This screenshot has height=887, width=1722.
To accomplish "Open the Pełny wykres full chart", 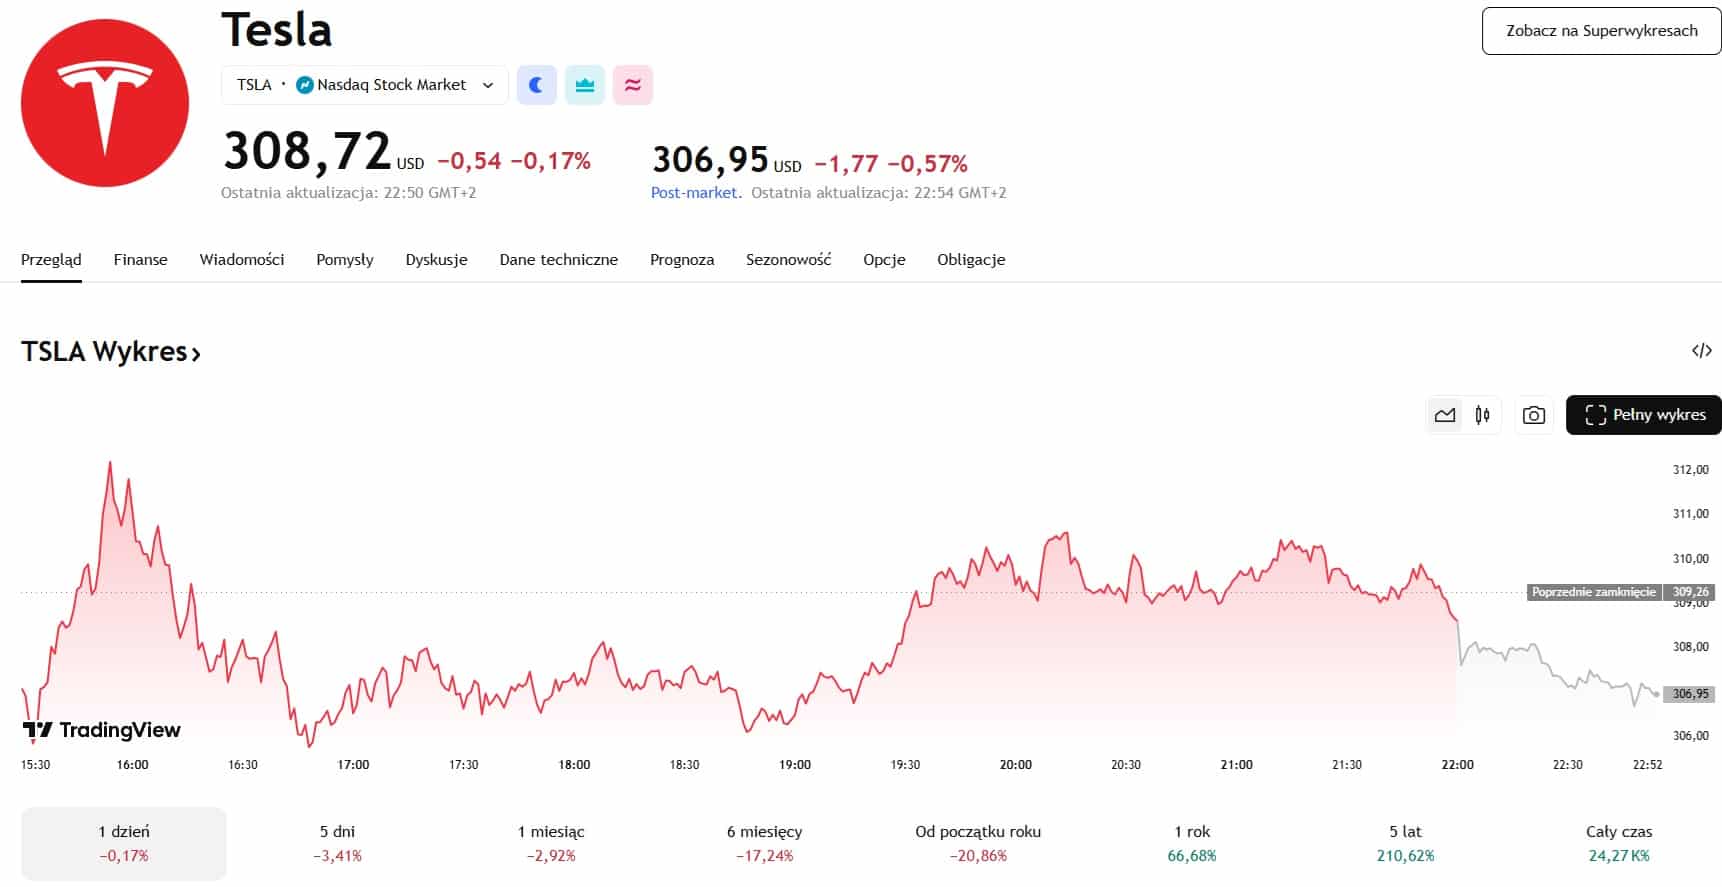I will (x=1644, y=415).
